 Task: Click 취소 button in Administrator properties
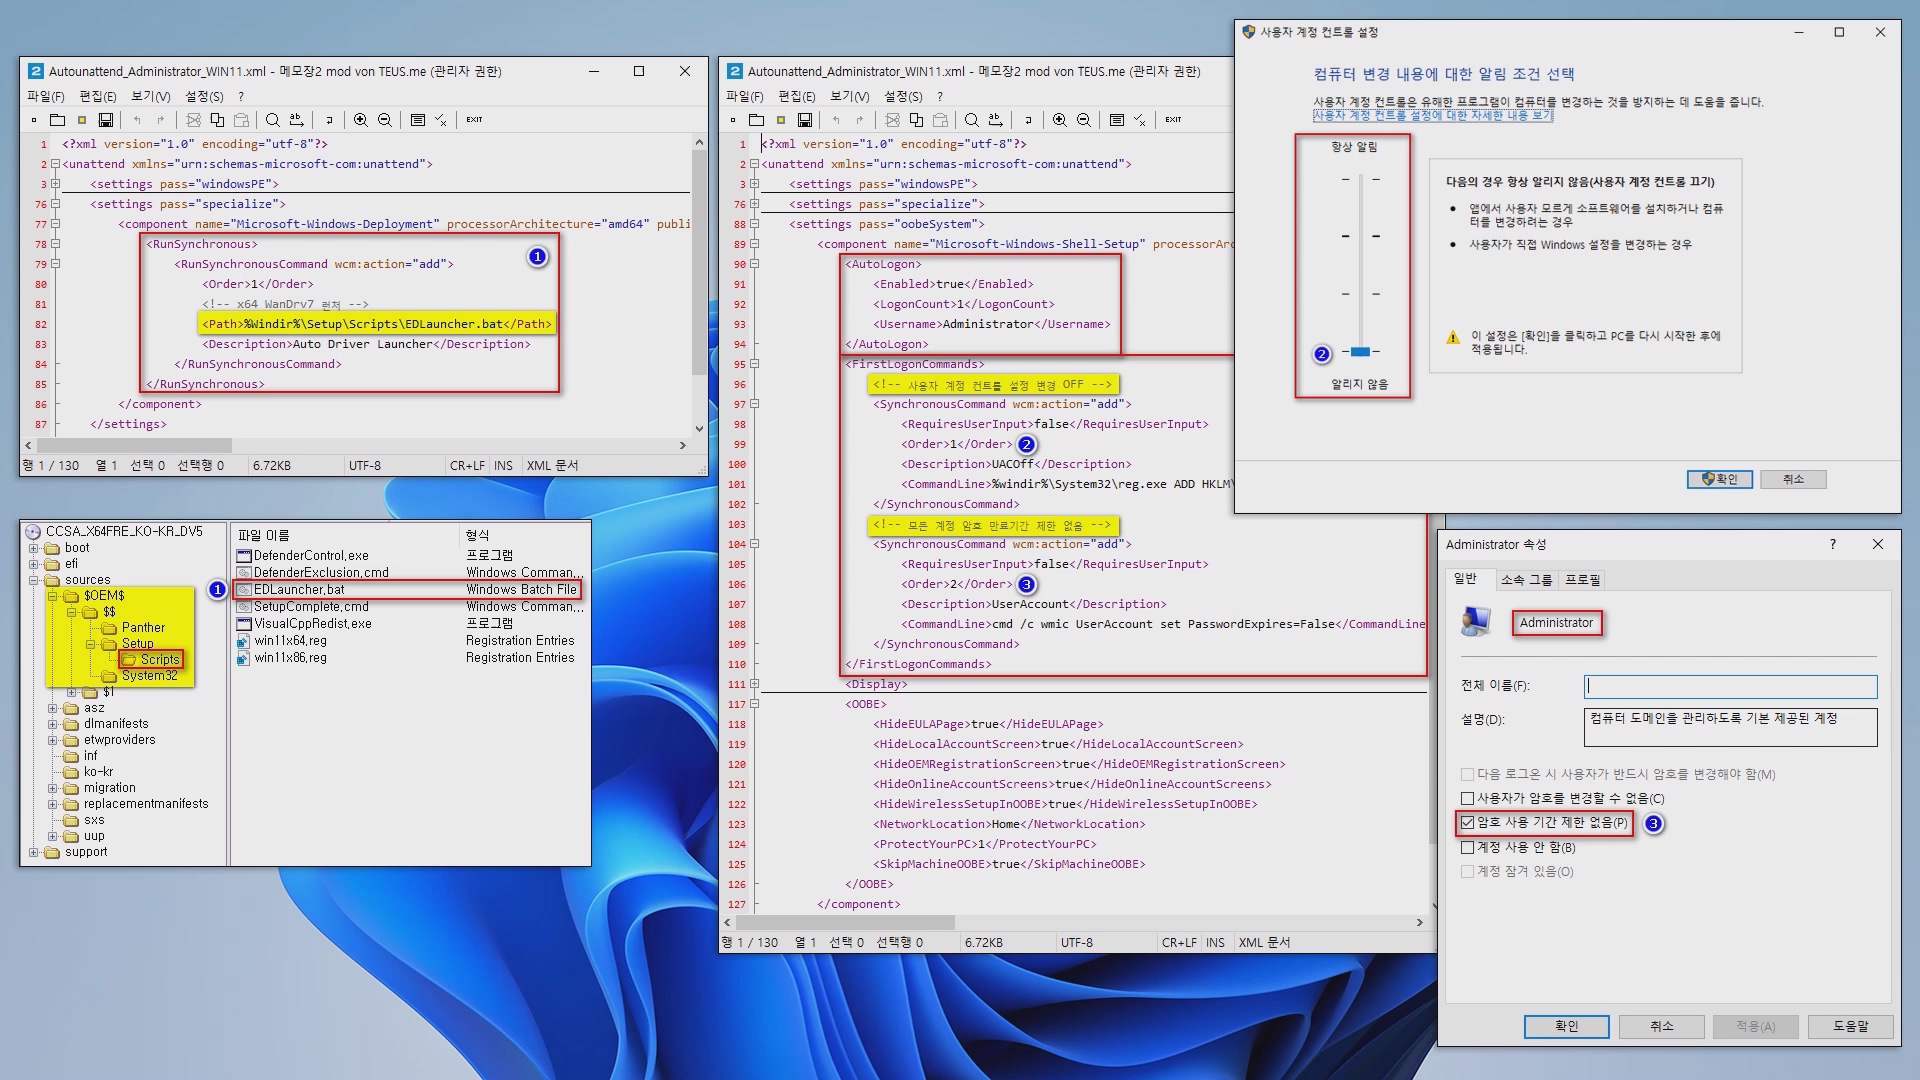(x=1661, y=1026)
